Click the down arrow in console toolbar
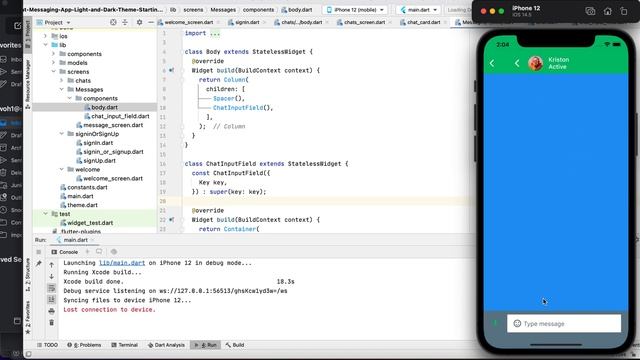 click(x=51, y=276)
